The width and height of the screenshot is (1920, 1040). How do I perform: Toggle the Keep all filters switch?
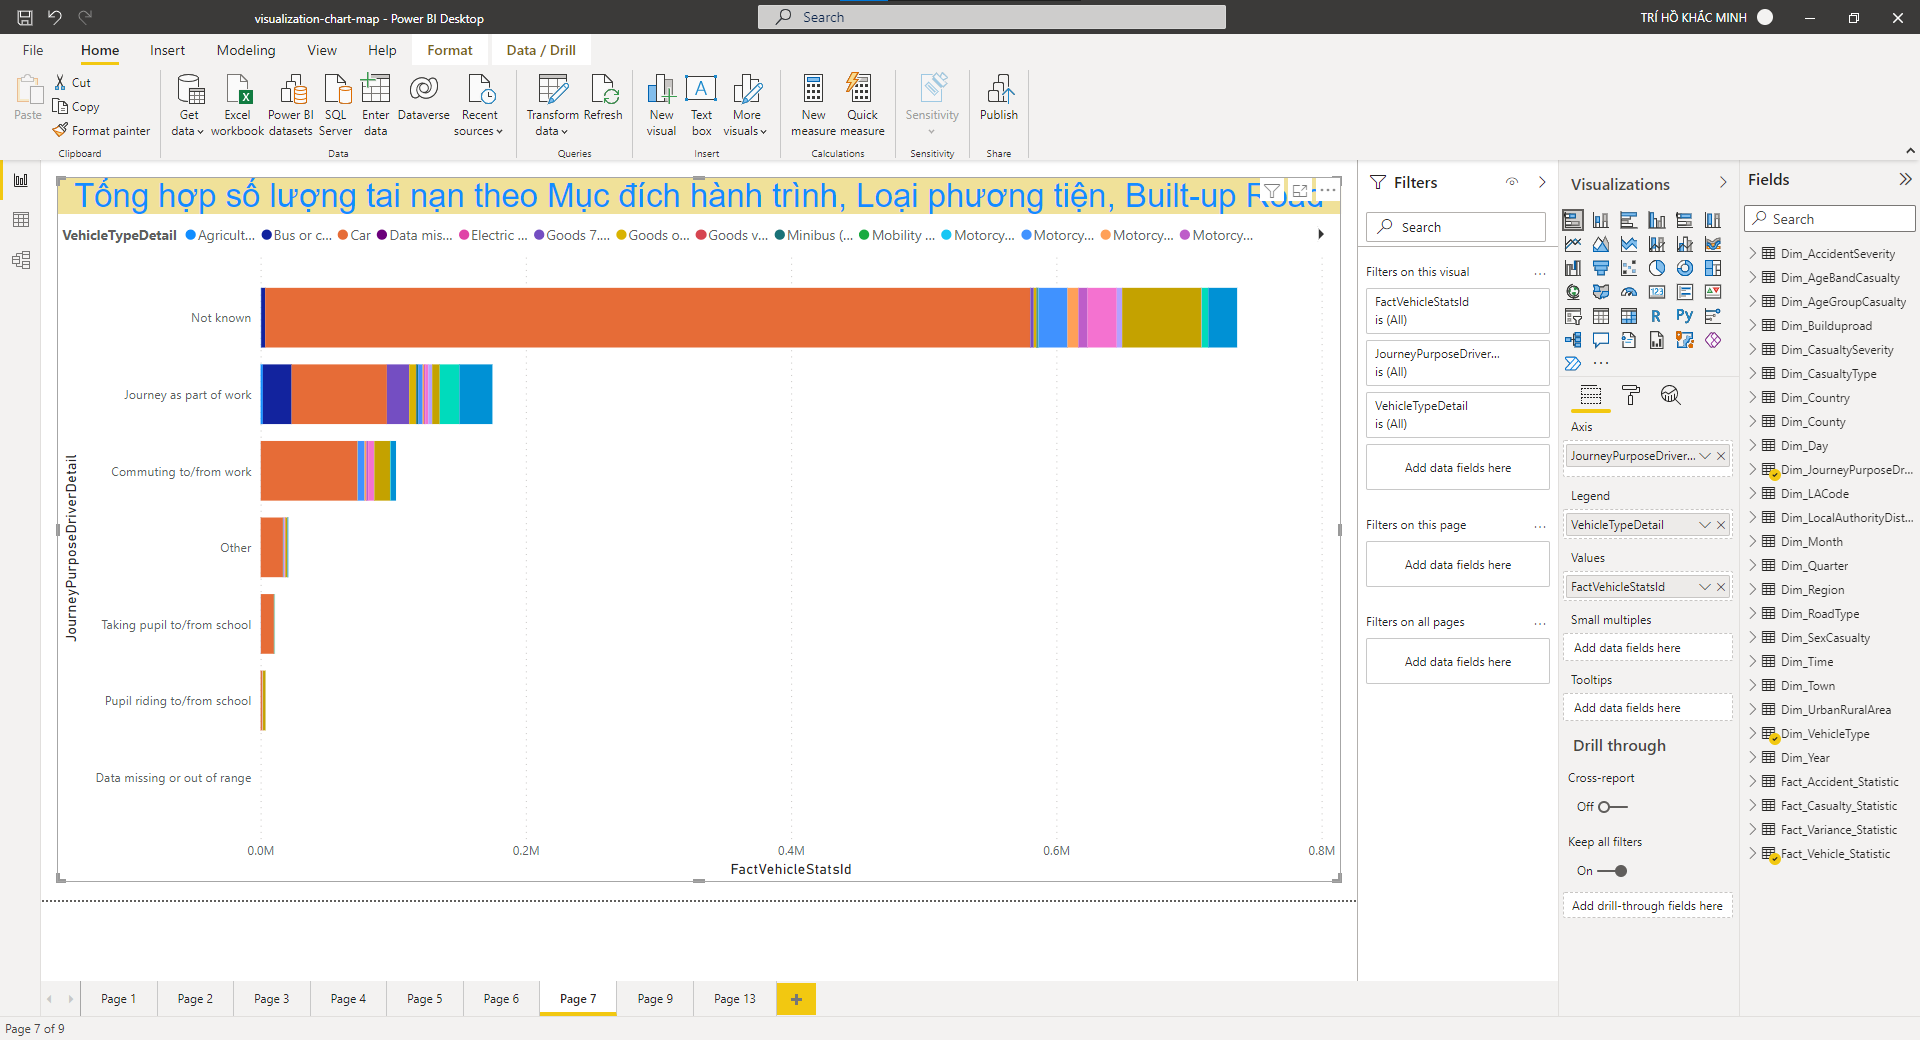point(1612,871)
